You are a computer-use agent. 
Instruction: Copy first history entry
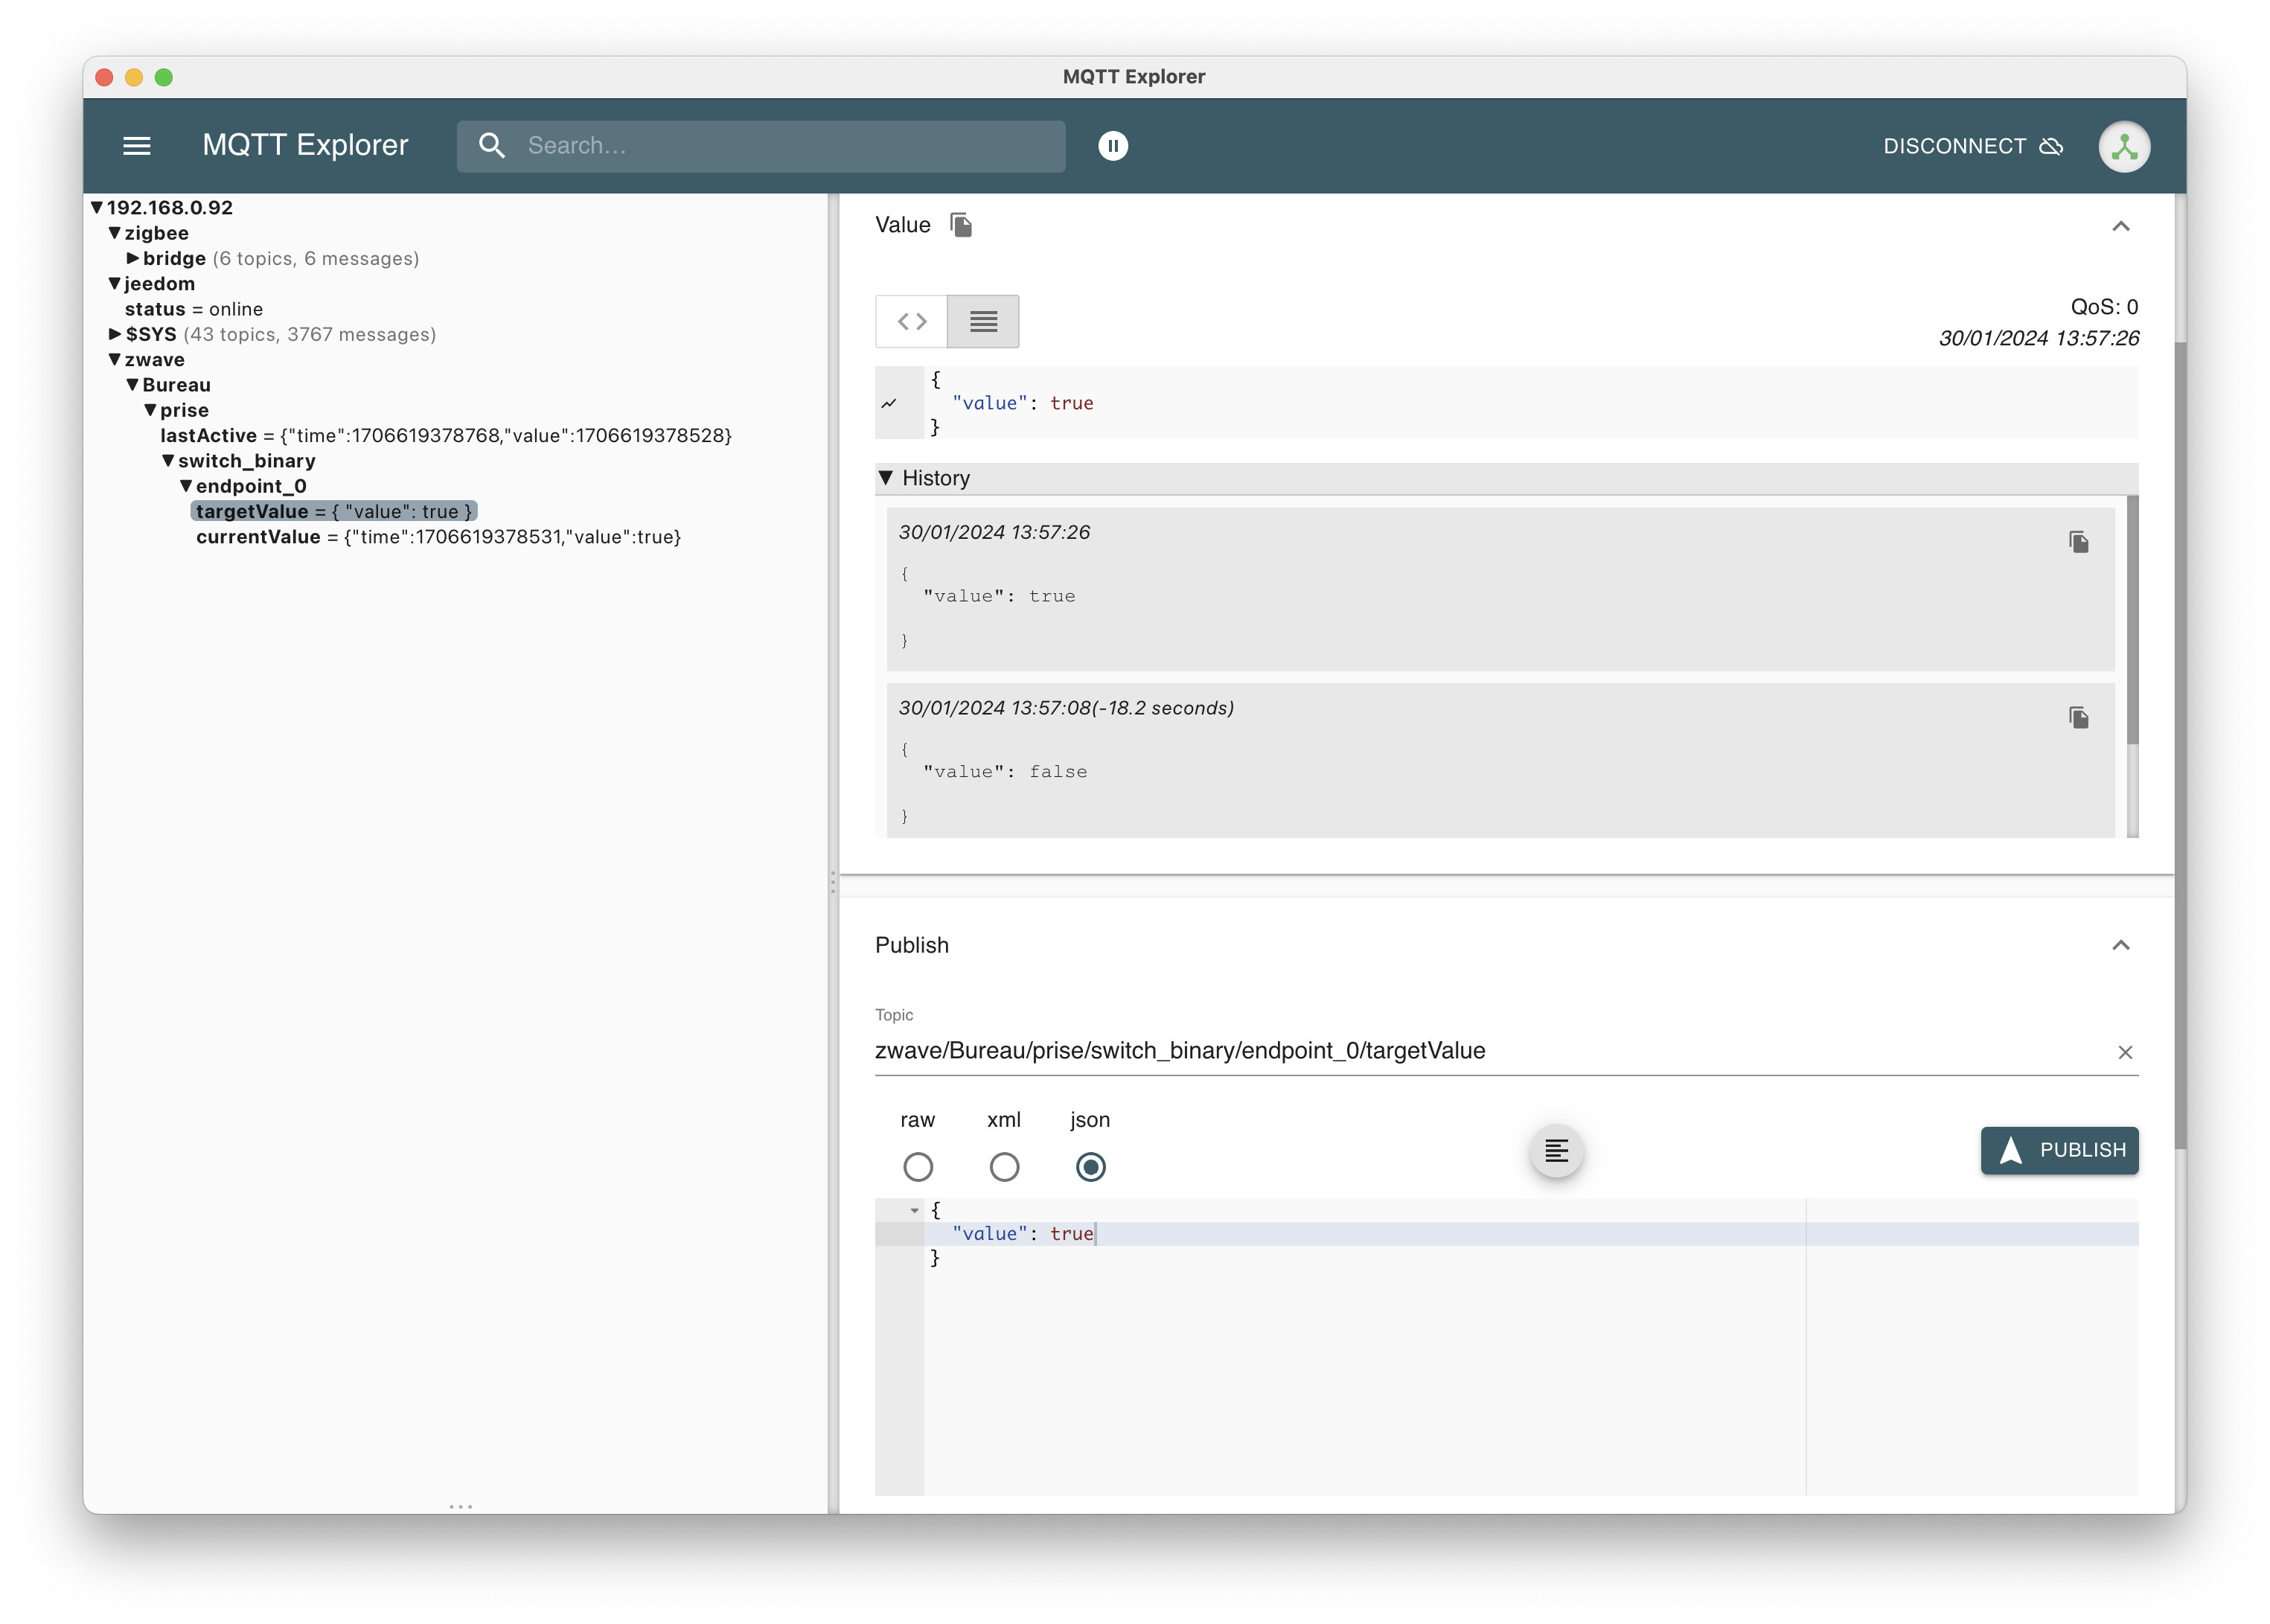[x=2078, y=542]
